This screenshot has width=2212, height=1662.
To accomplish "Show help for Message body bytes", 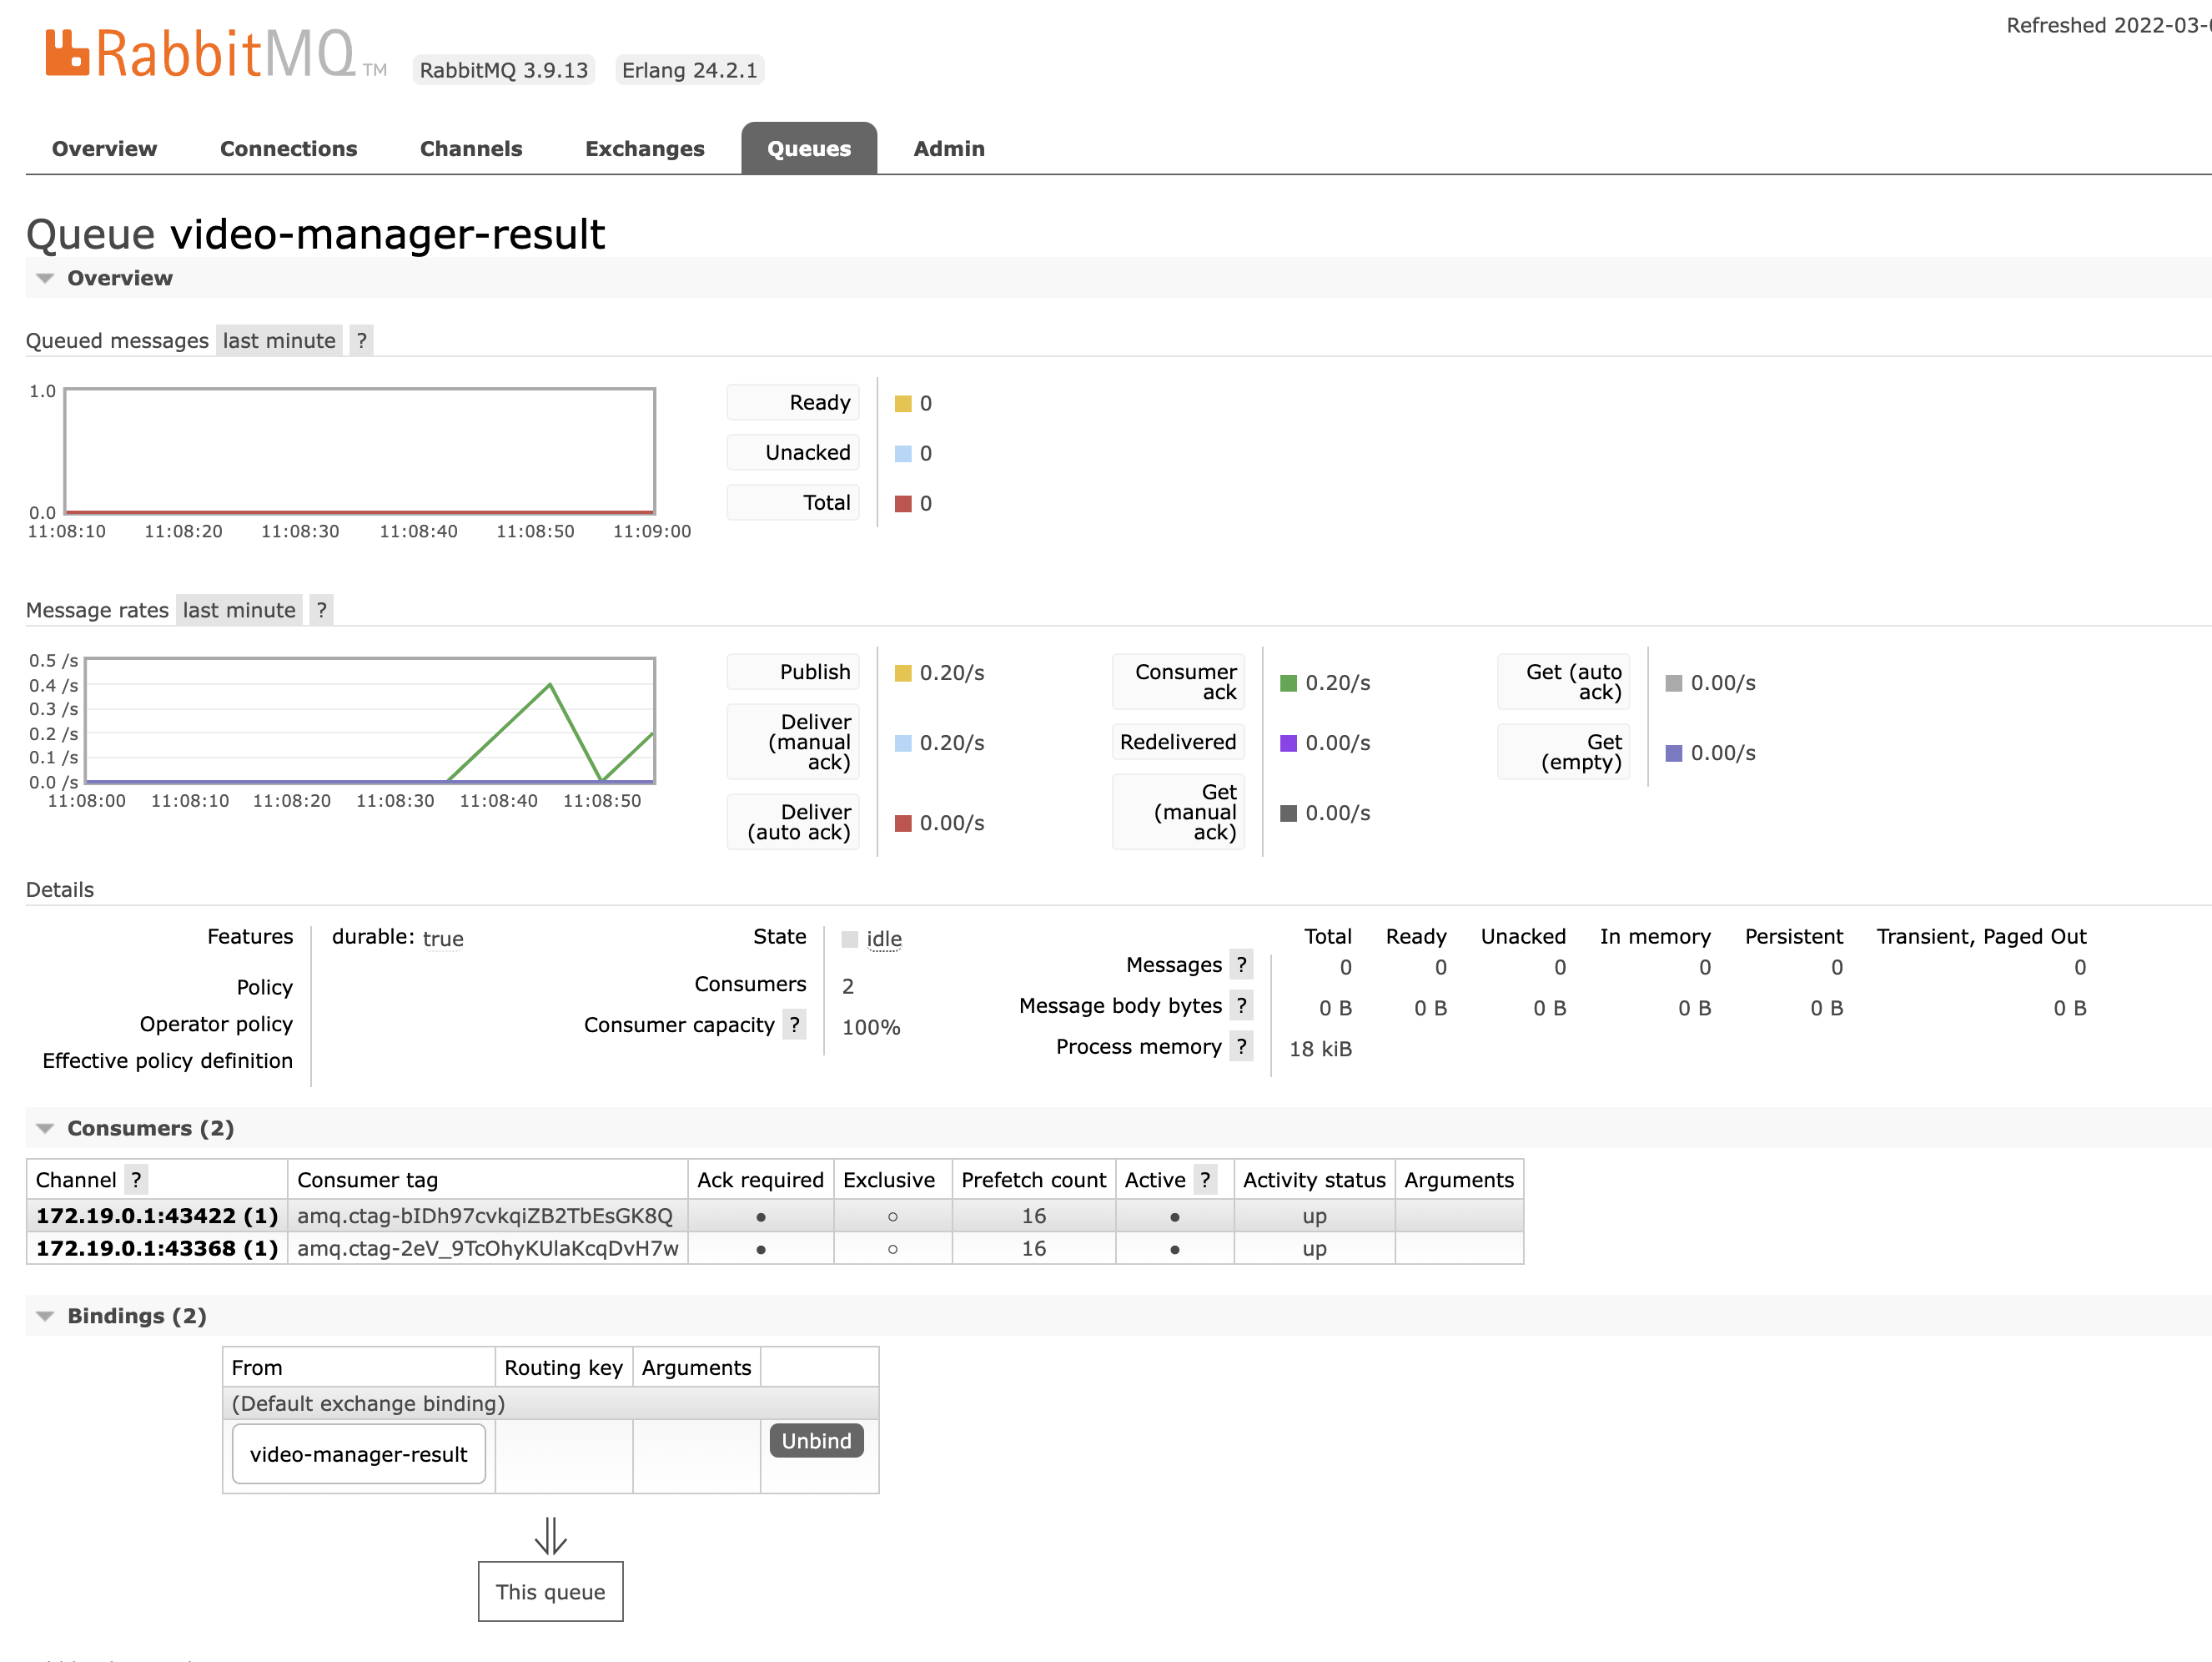I will pos(1241,1006).
